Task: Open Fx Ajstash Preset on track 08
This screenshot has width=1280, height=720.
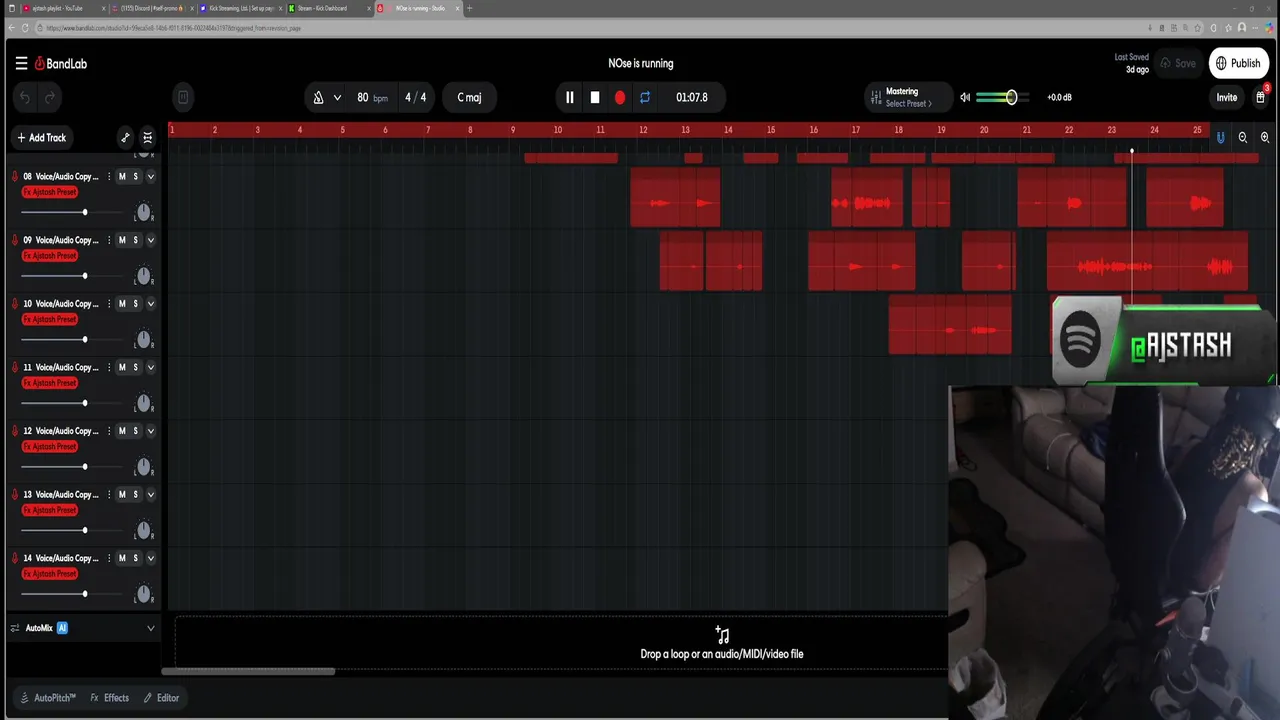Action: coord(50,192)
